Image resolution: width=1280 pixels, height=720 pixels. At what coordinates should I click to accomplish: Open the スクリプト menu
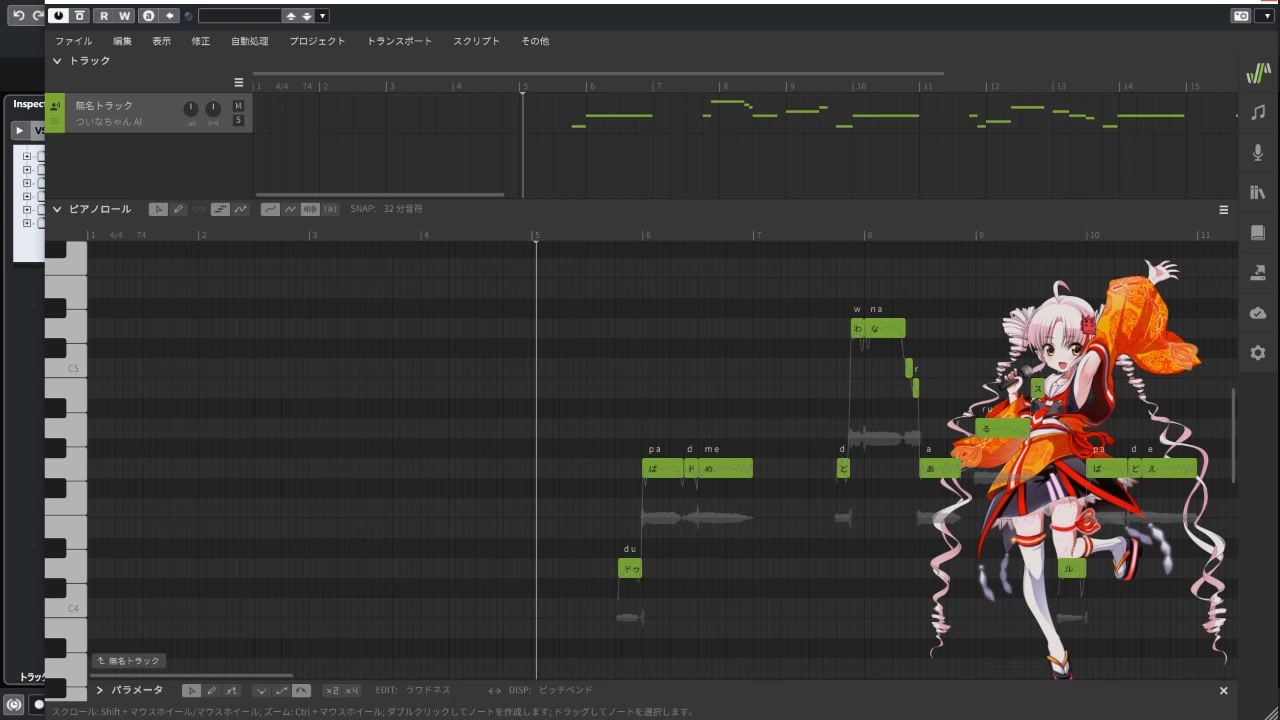click(x=476, y=41)
